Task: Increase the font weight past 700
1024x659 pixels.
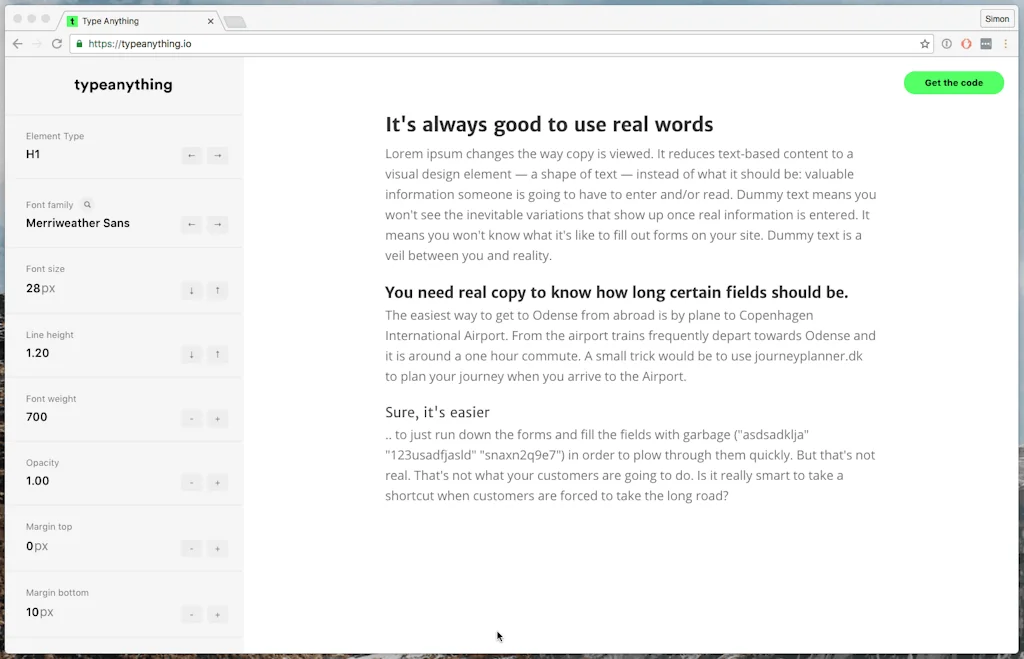Action: click(x=217, y=418)
